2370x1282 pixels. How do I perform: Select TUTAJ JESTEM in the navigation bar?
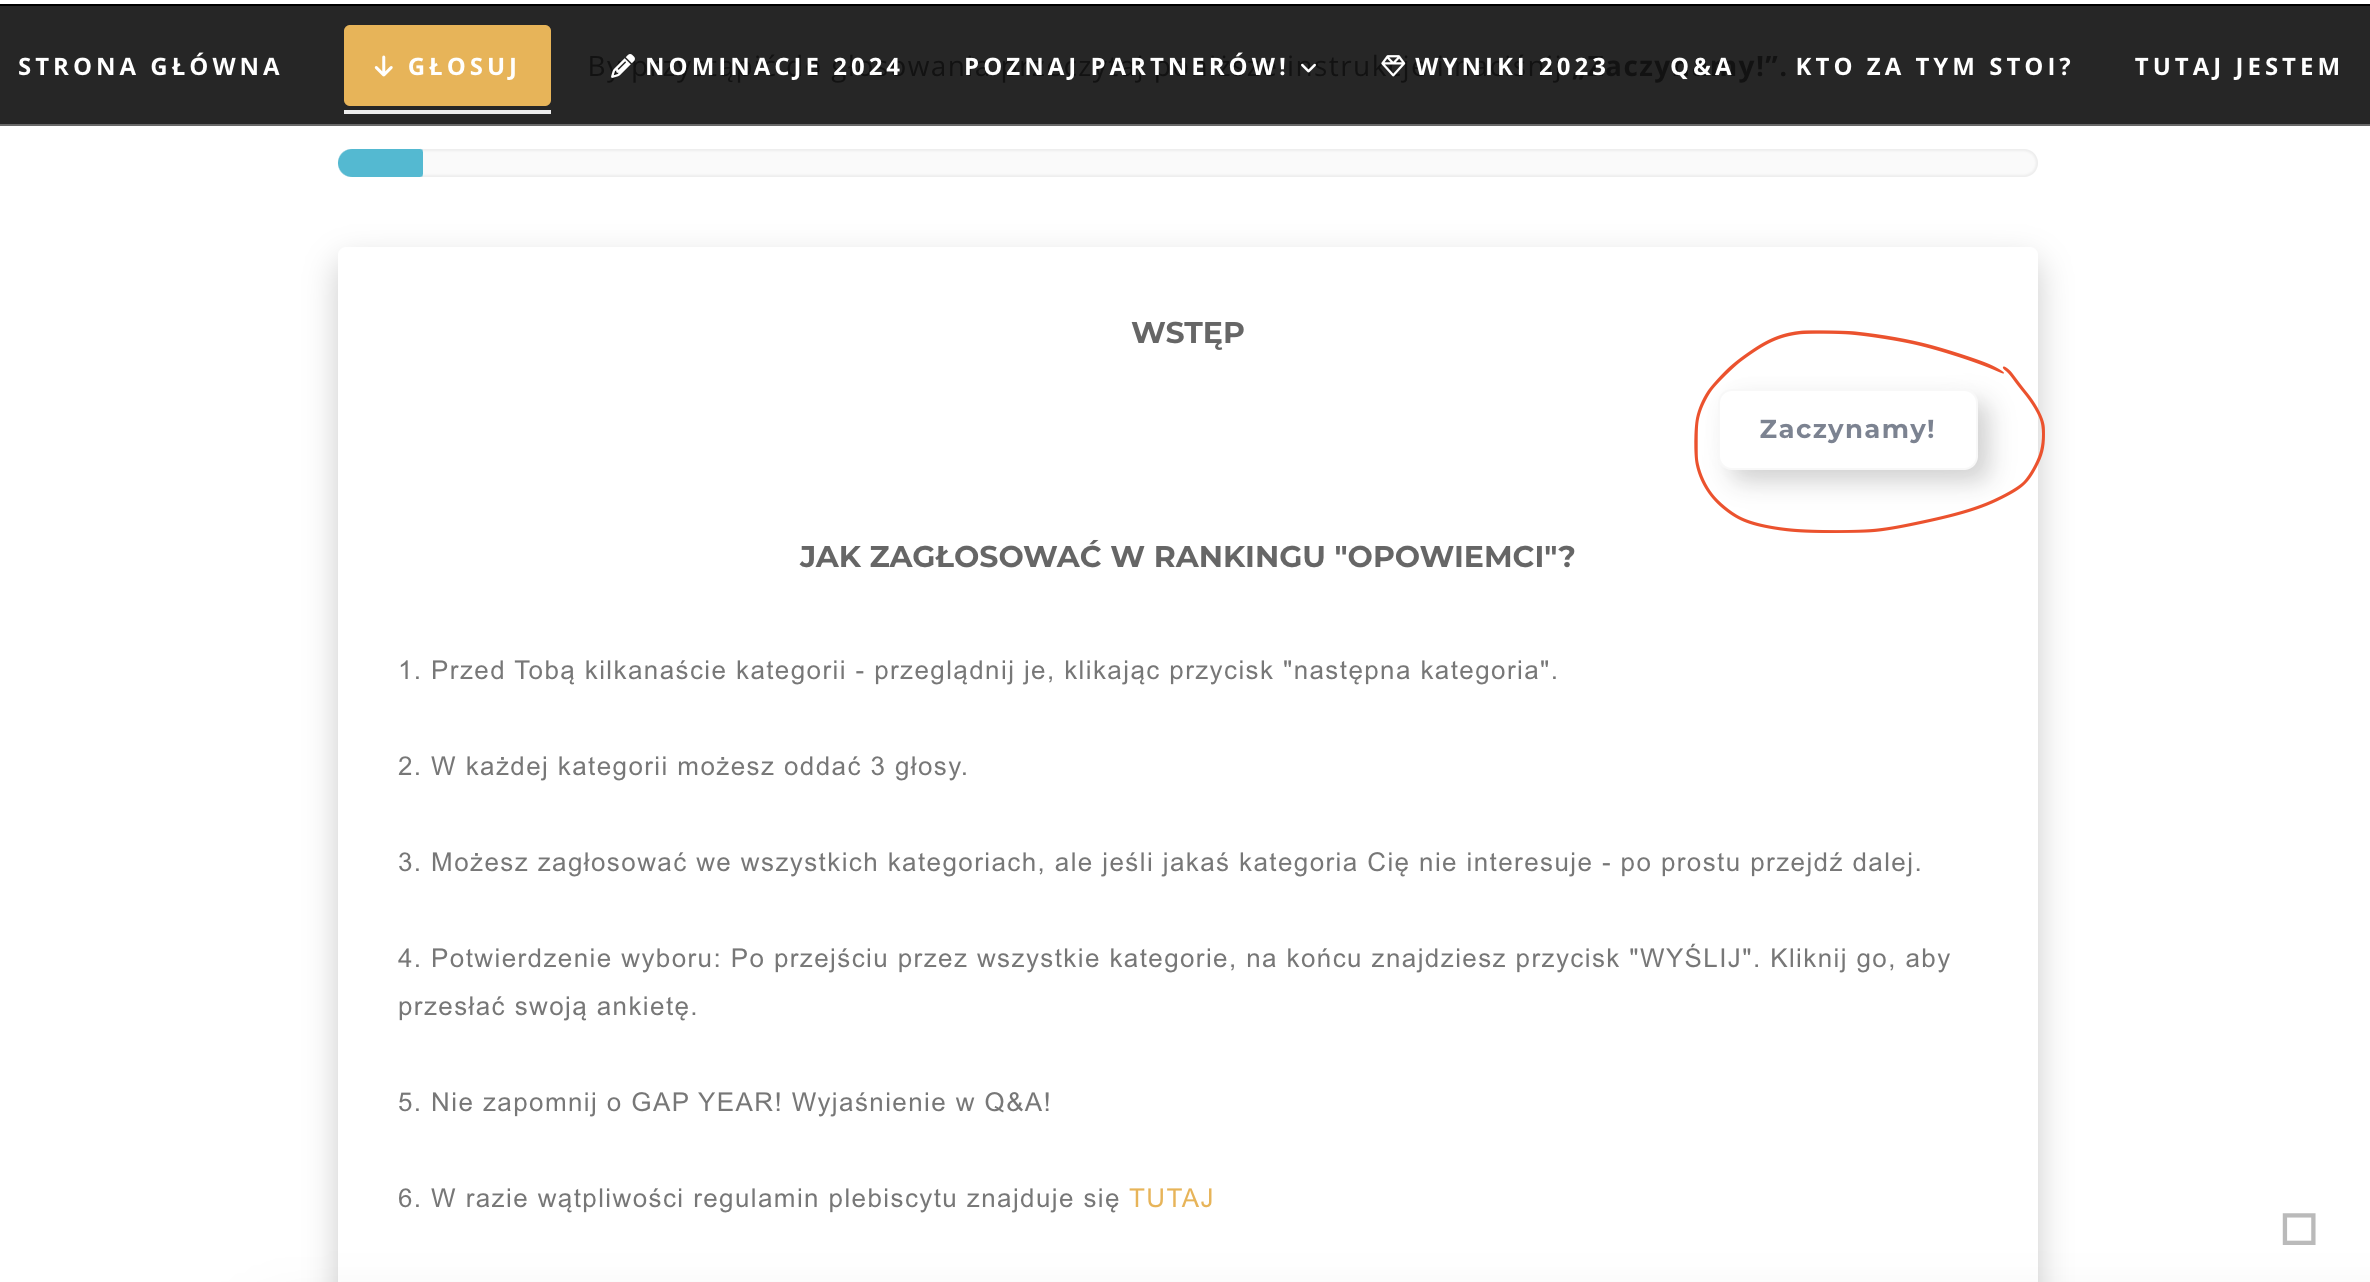click(2237, 65)
